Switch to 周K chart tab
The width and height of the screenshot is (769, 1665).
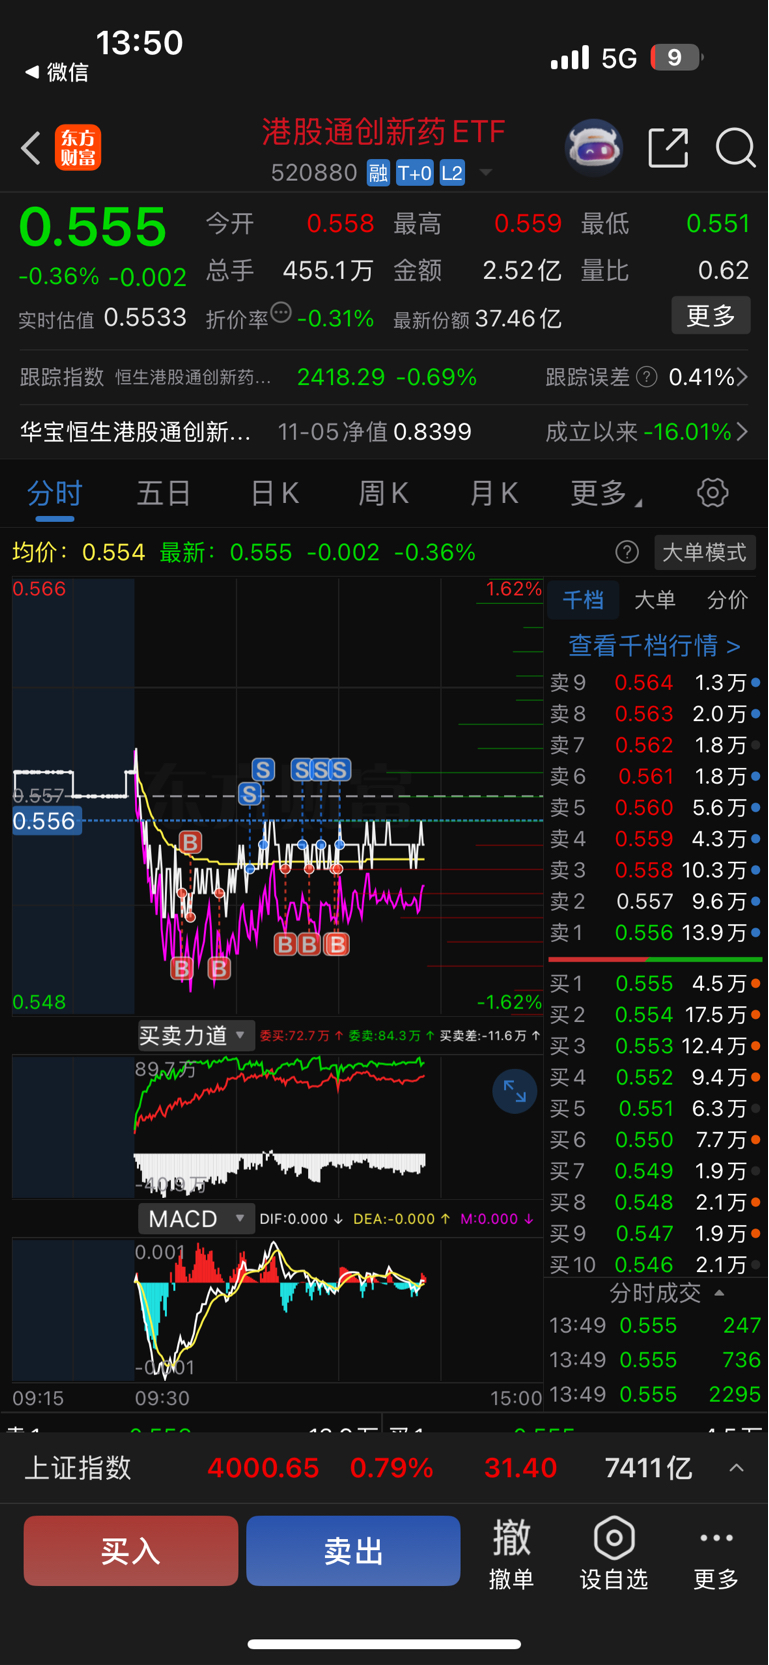[383, 493]
